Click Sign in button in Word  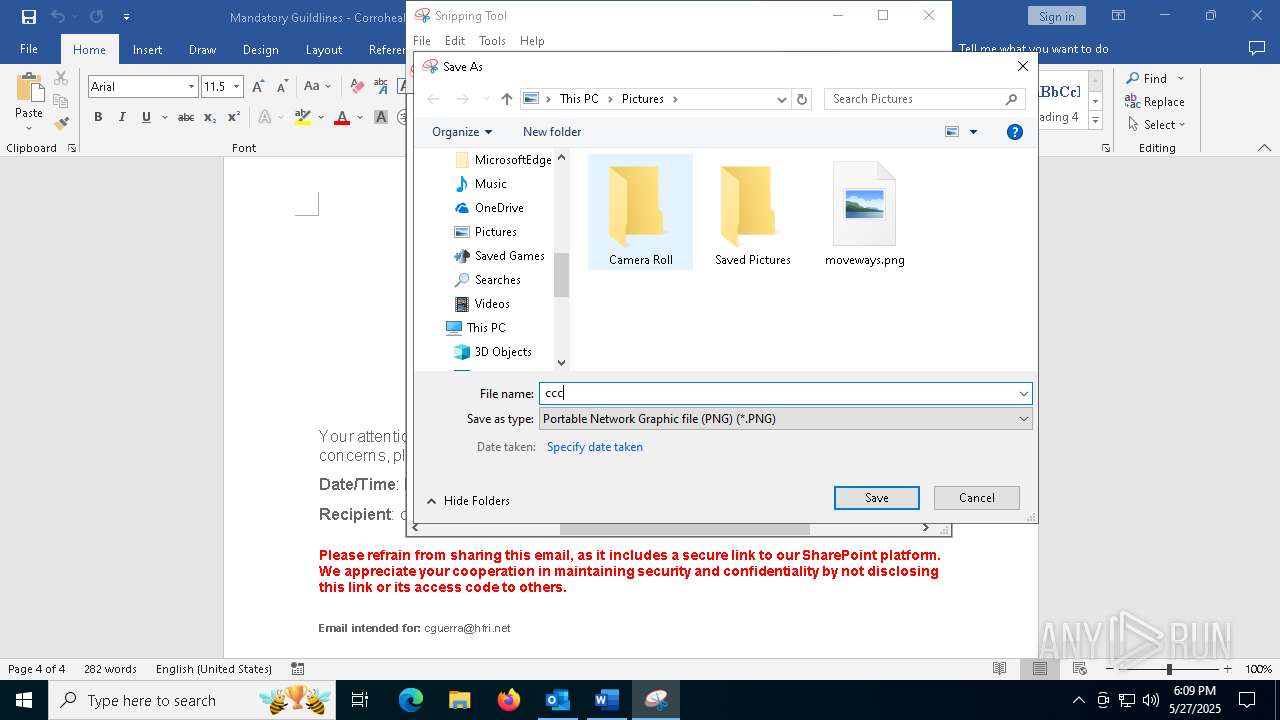pyautogui.click(x=1056, y=16)
